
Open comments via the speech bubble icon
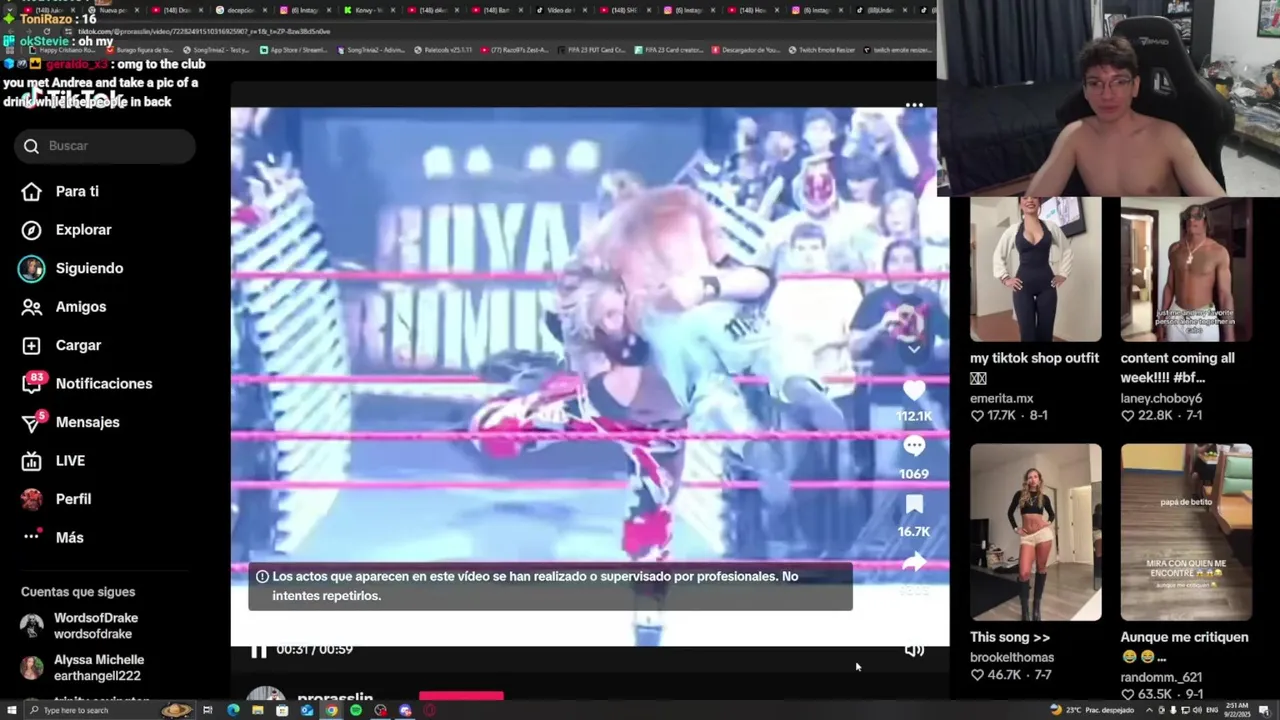click(x=914, y=447)
